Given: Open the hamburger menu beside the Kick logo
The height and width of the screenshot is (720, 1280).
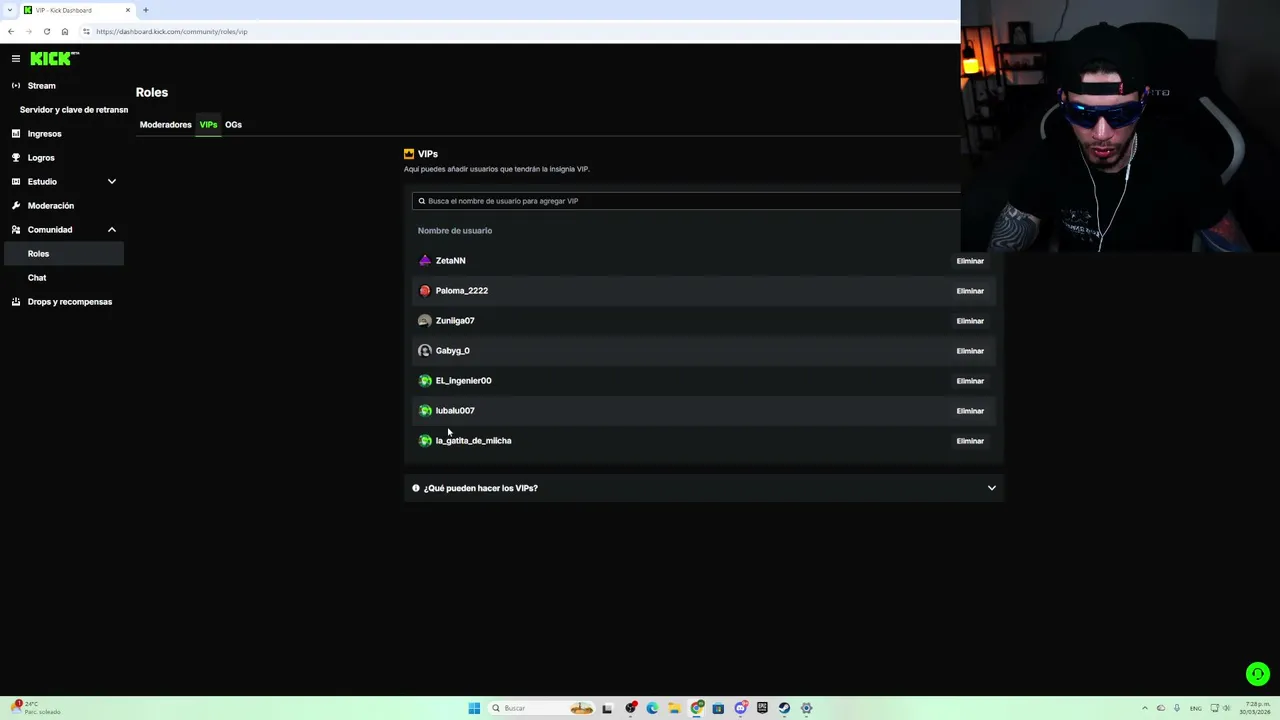Looking at the screenshot, I should pyautogui.click(x=15, y=59).
